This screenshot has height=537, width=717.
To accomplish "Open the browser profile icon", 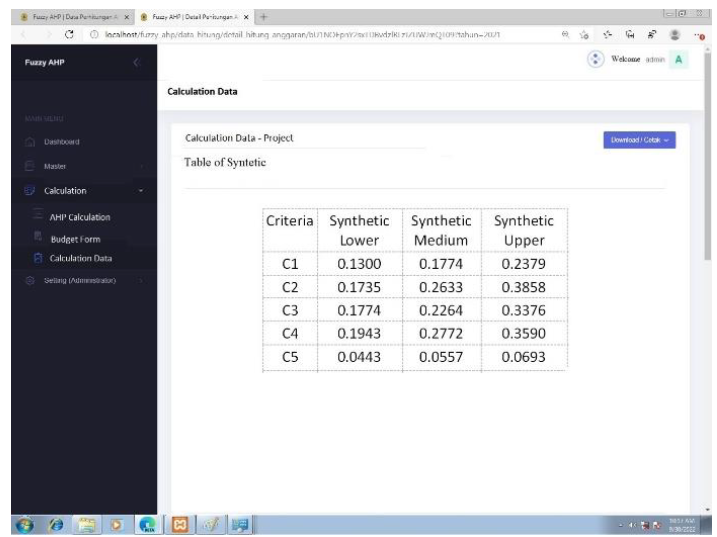I will [x=674, y=35].
